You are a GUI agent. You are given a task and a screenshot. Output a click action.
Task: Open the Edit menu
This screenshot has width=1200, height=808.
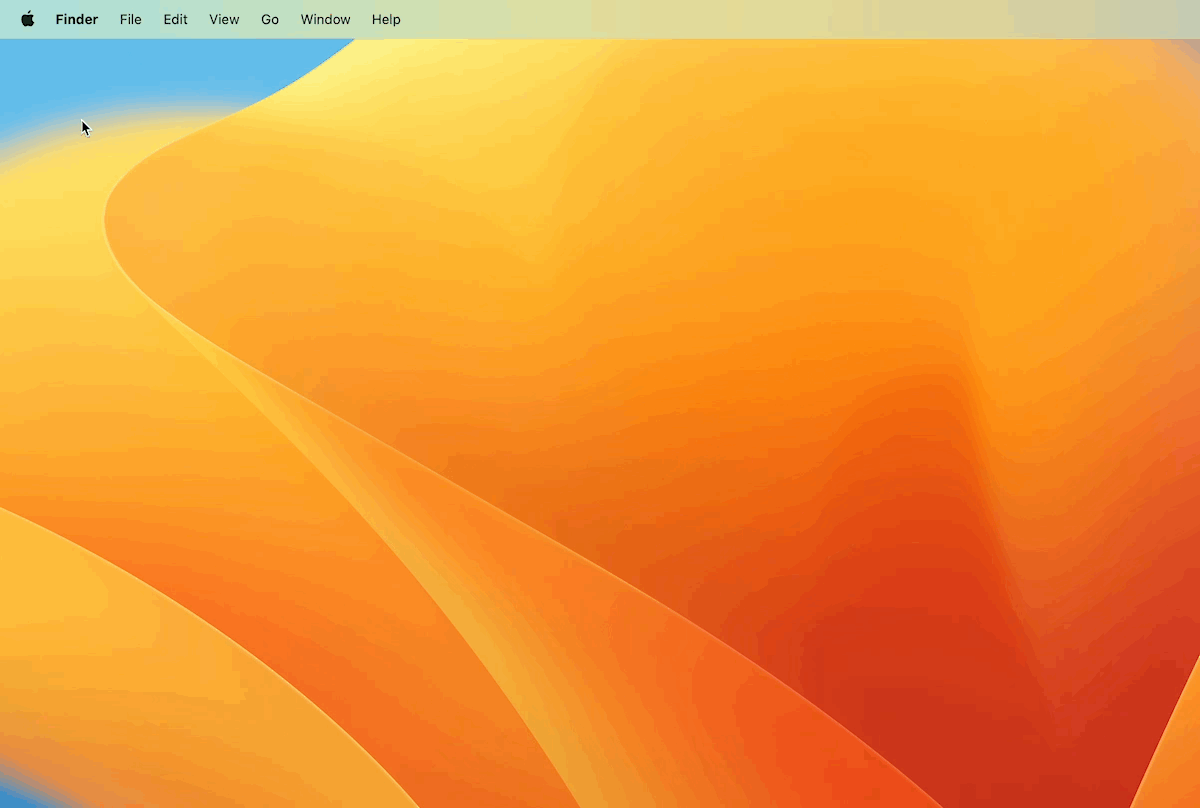click(x=176, y=19)
